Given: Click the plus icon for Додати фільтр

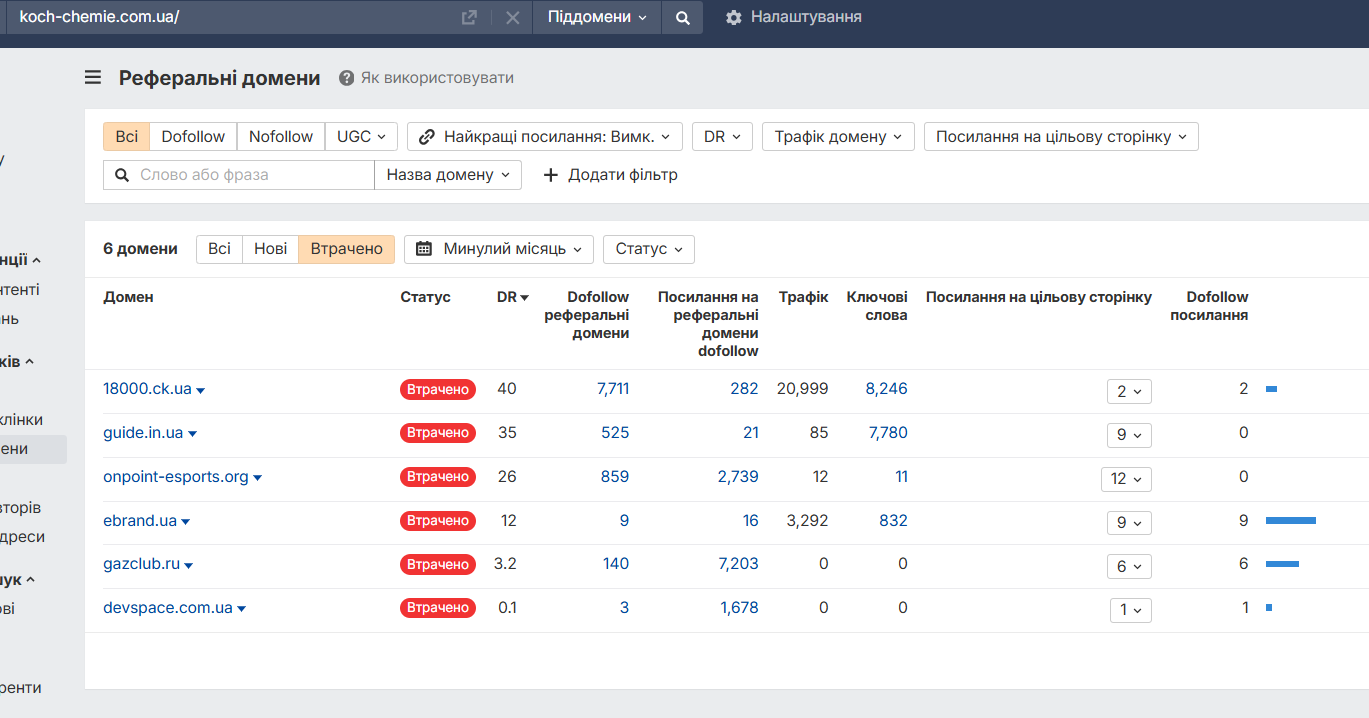Looking at the screenshot, I should pos(551,175).
